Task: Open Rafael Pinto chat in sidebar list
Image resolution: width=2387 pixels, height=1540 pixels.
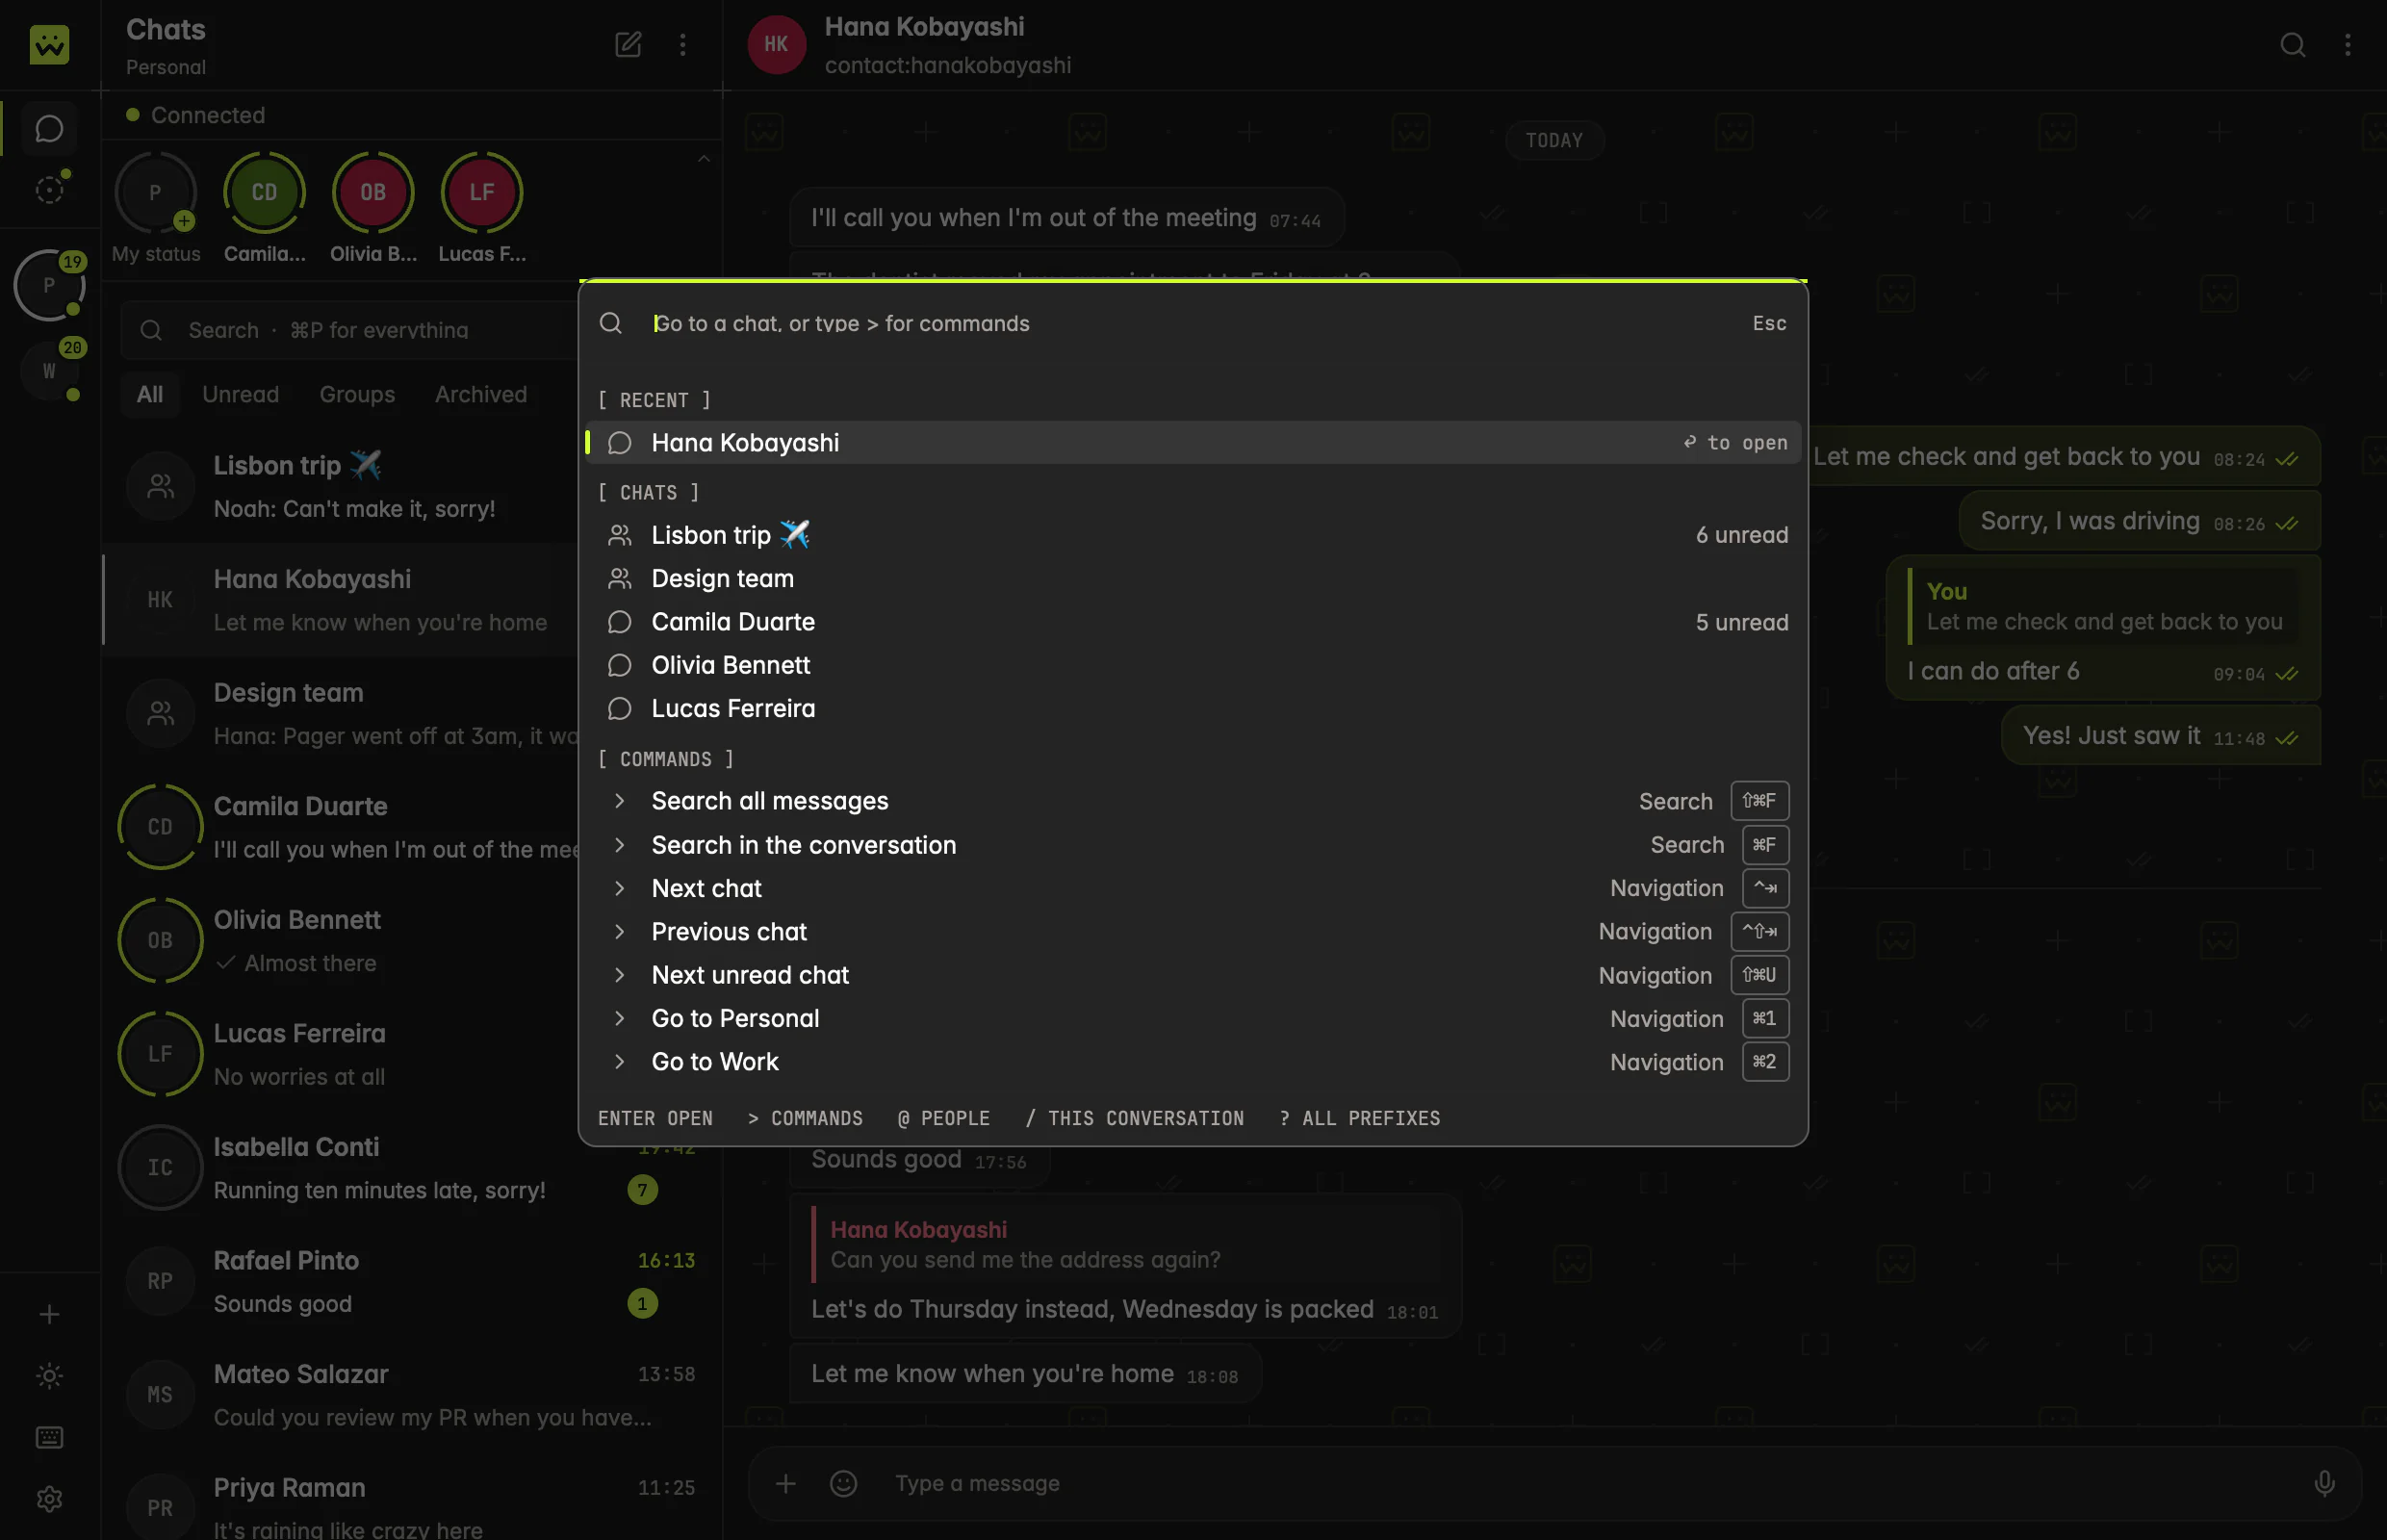Action: click(411, 1282)
